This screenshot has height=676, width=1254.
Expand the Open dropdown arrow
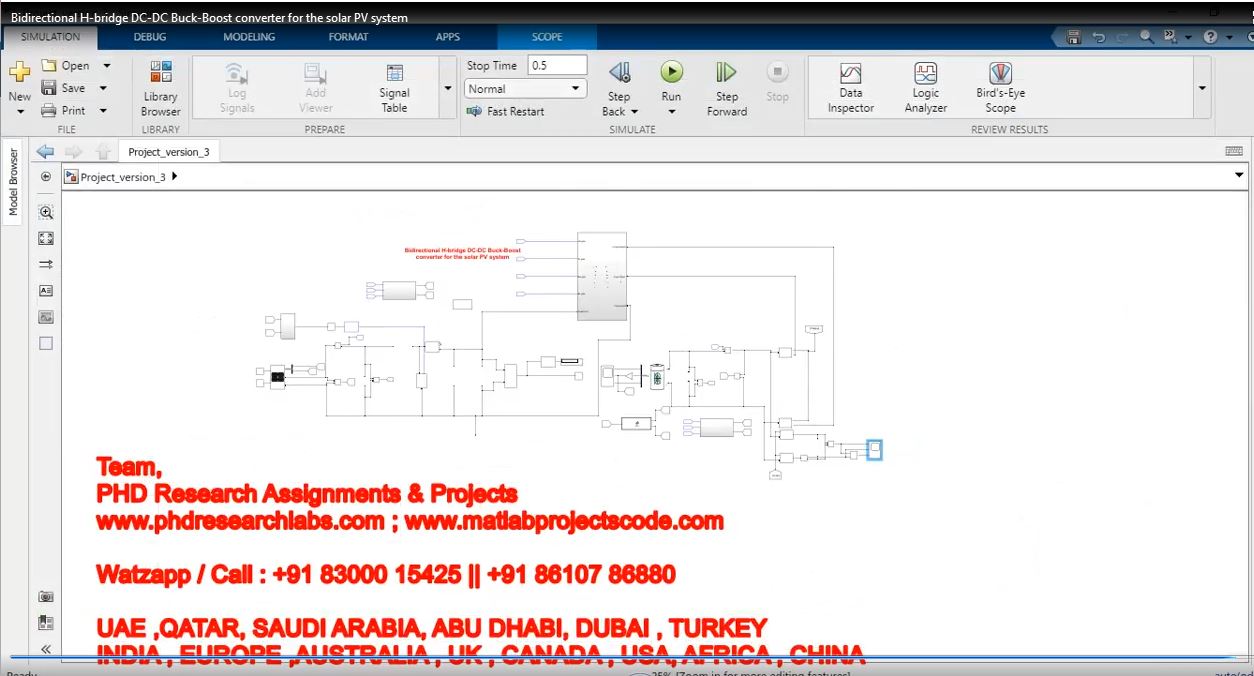pos(106,65)
